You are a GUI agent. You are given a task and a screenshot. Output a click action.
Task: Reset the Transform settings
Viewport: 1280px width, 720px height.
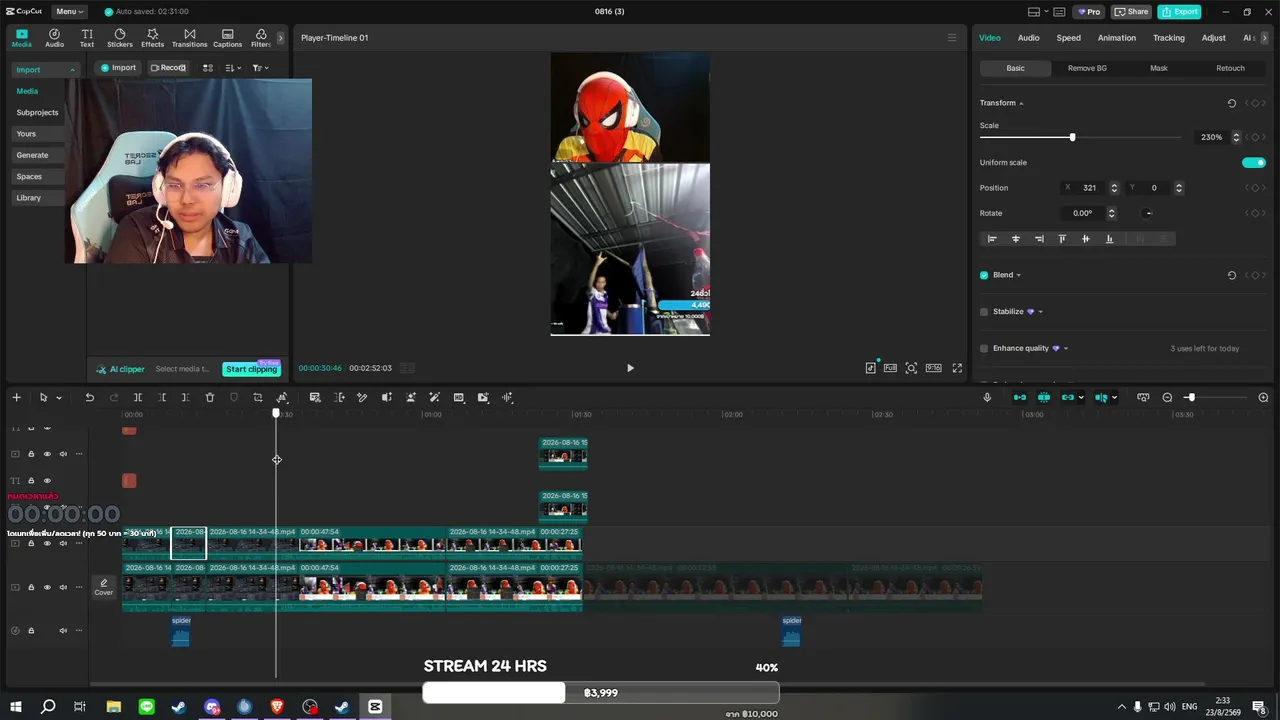(x=1232, y=103)
